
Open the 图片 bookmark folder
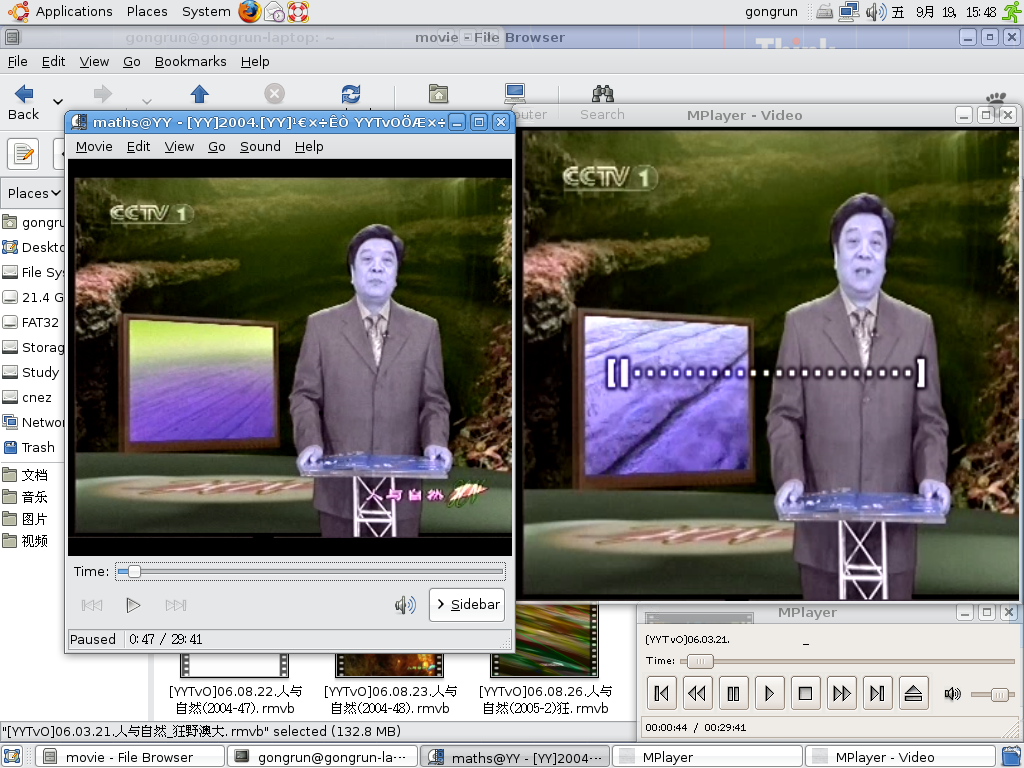pyautogui.click(x=34, y=519)
